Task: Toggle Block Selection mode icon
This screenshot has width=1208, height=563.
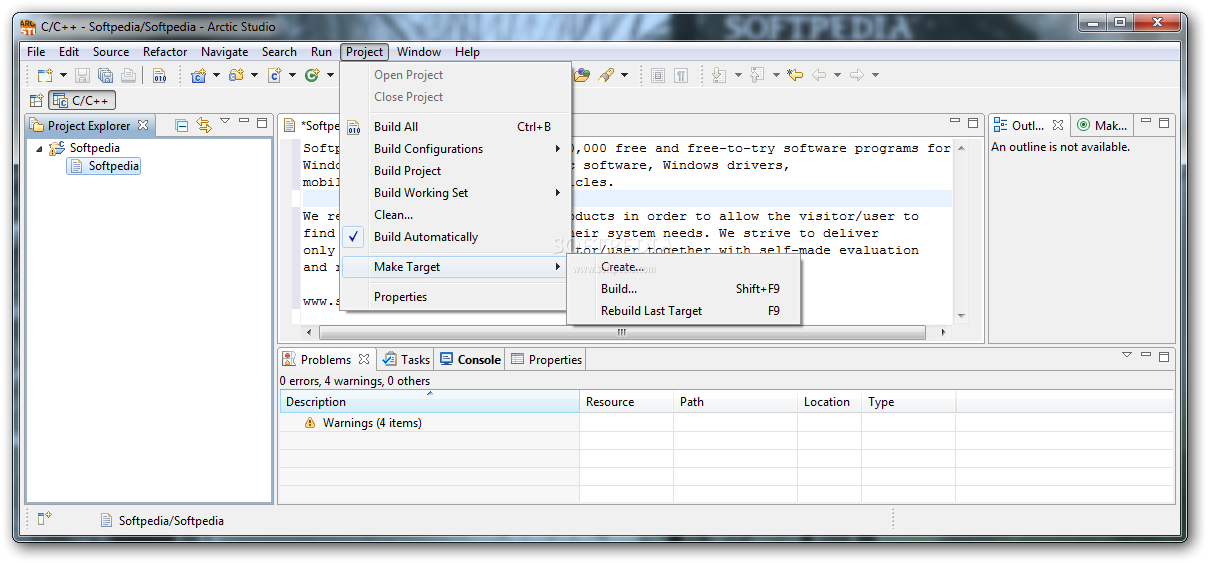Action: point(657,75)
